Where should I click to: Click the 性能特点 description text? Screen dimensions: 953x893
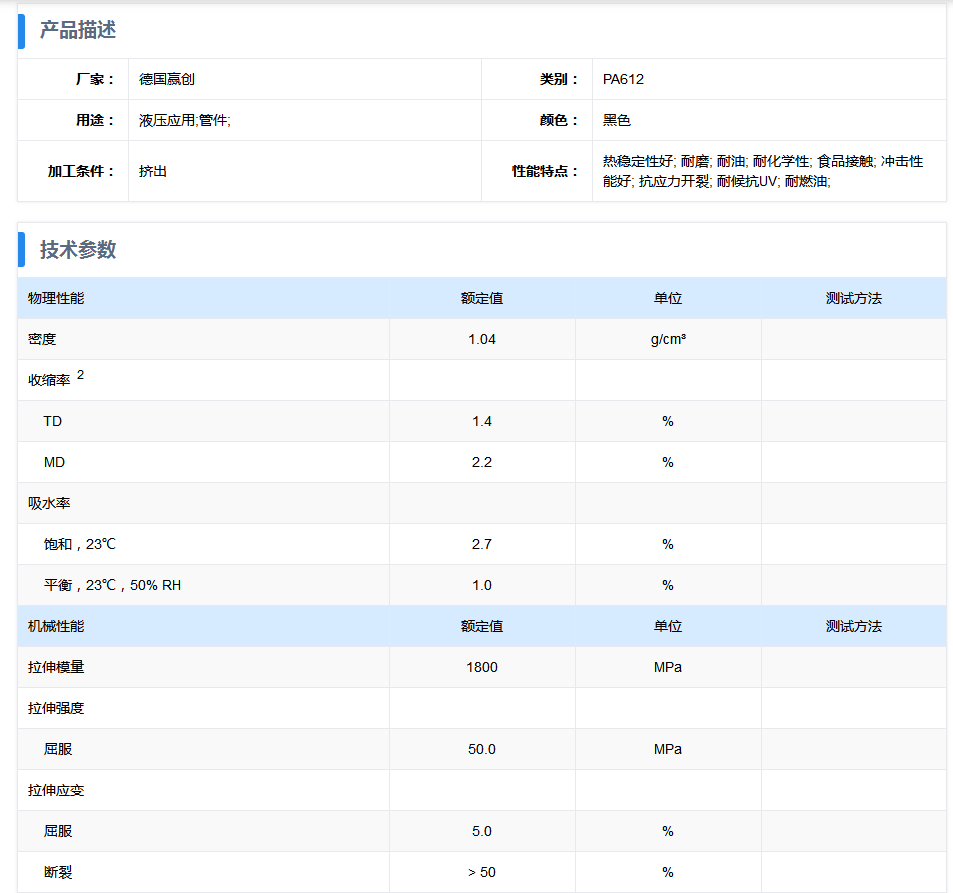tap(762, 171)
